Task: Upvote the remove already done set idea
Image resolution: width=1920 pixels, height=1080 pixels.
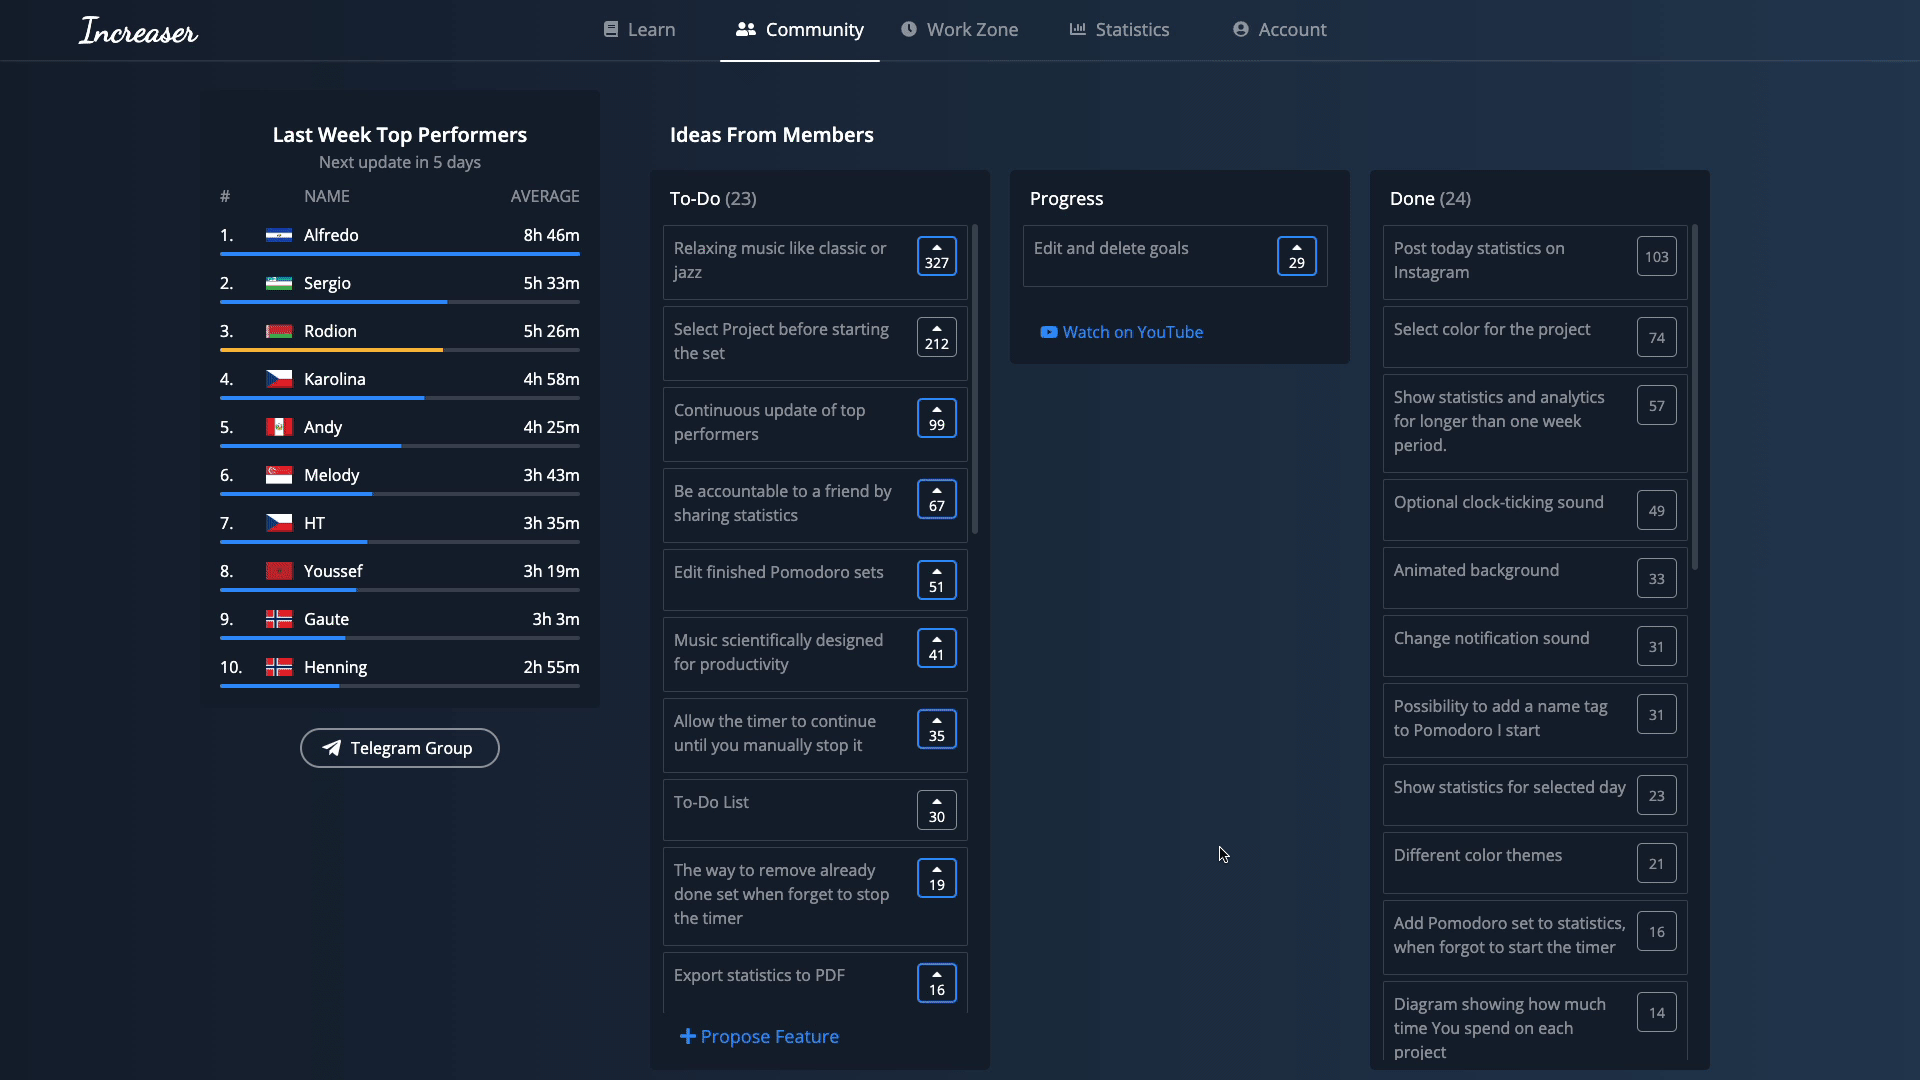Action: coord(937,878)
